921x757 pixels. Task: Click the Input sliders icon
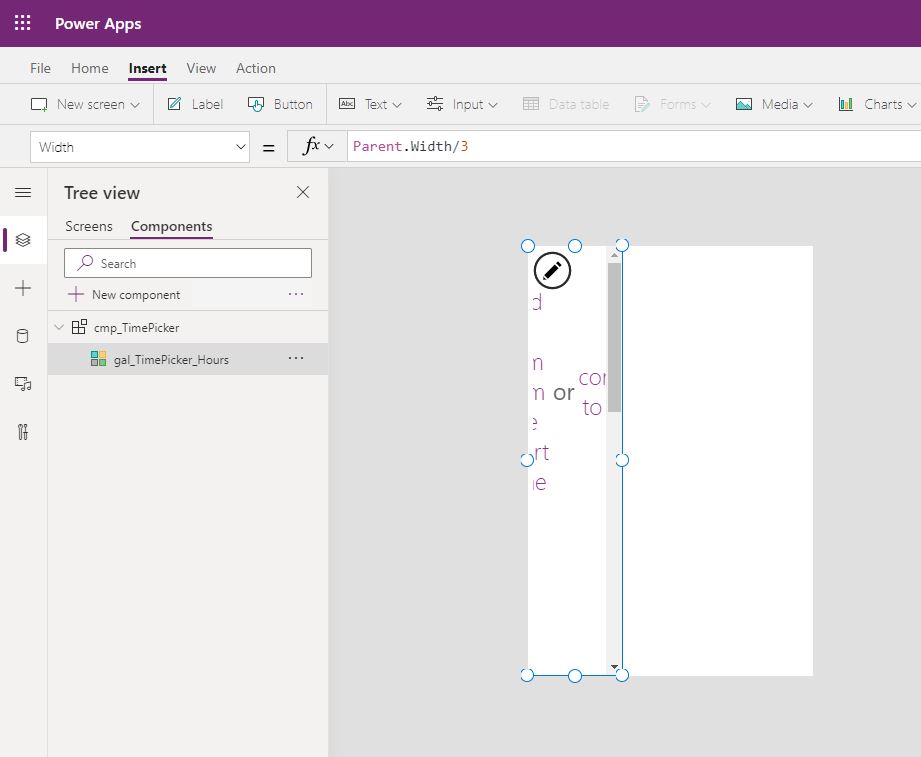click(x=435, y=104)
